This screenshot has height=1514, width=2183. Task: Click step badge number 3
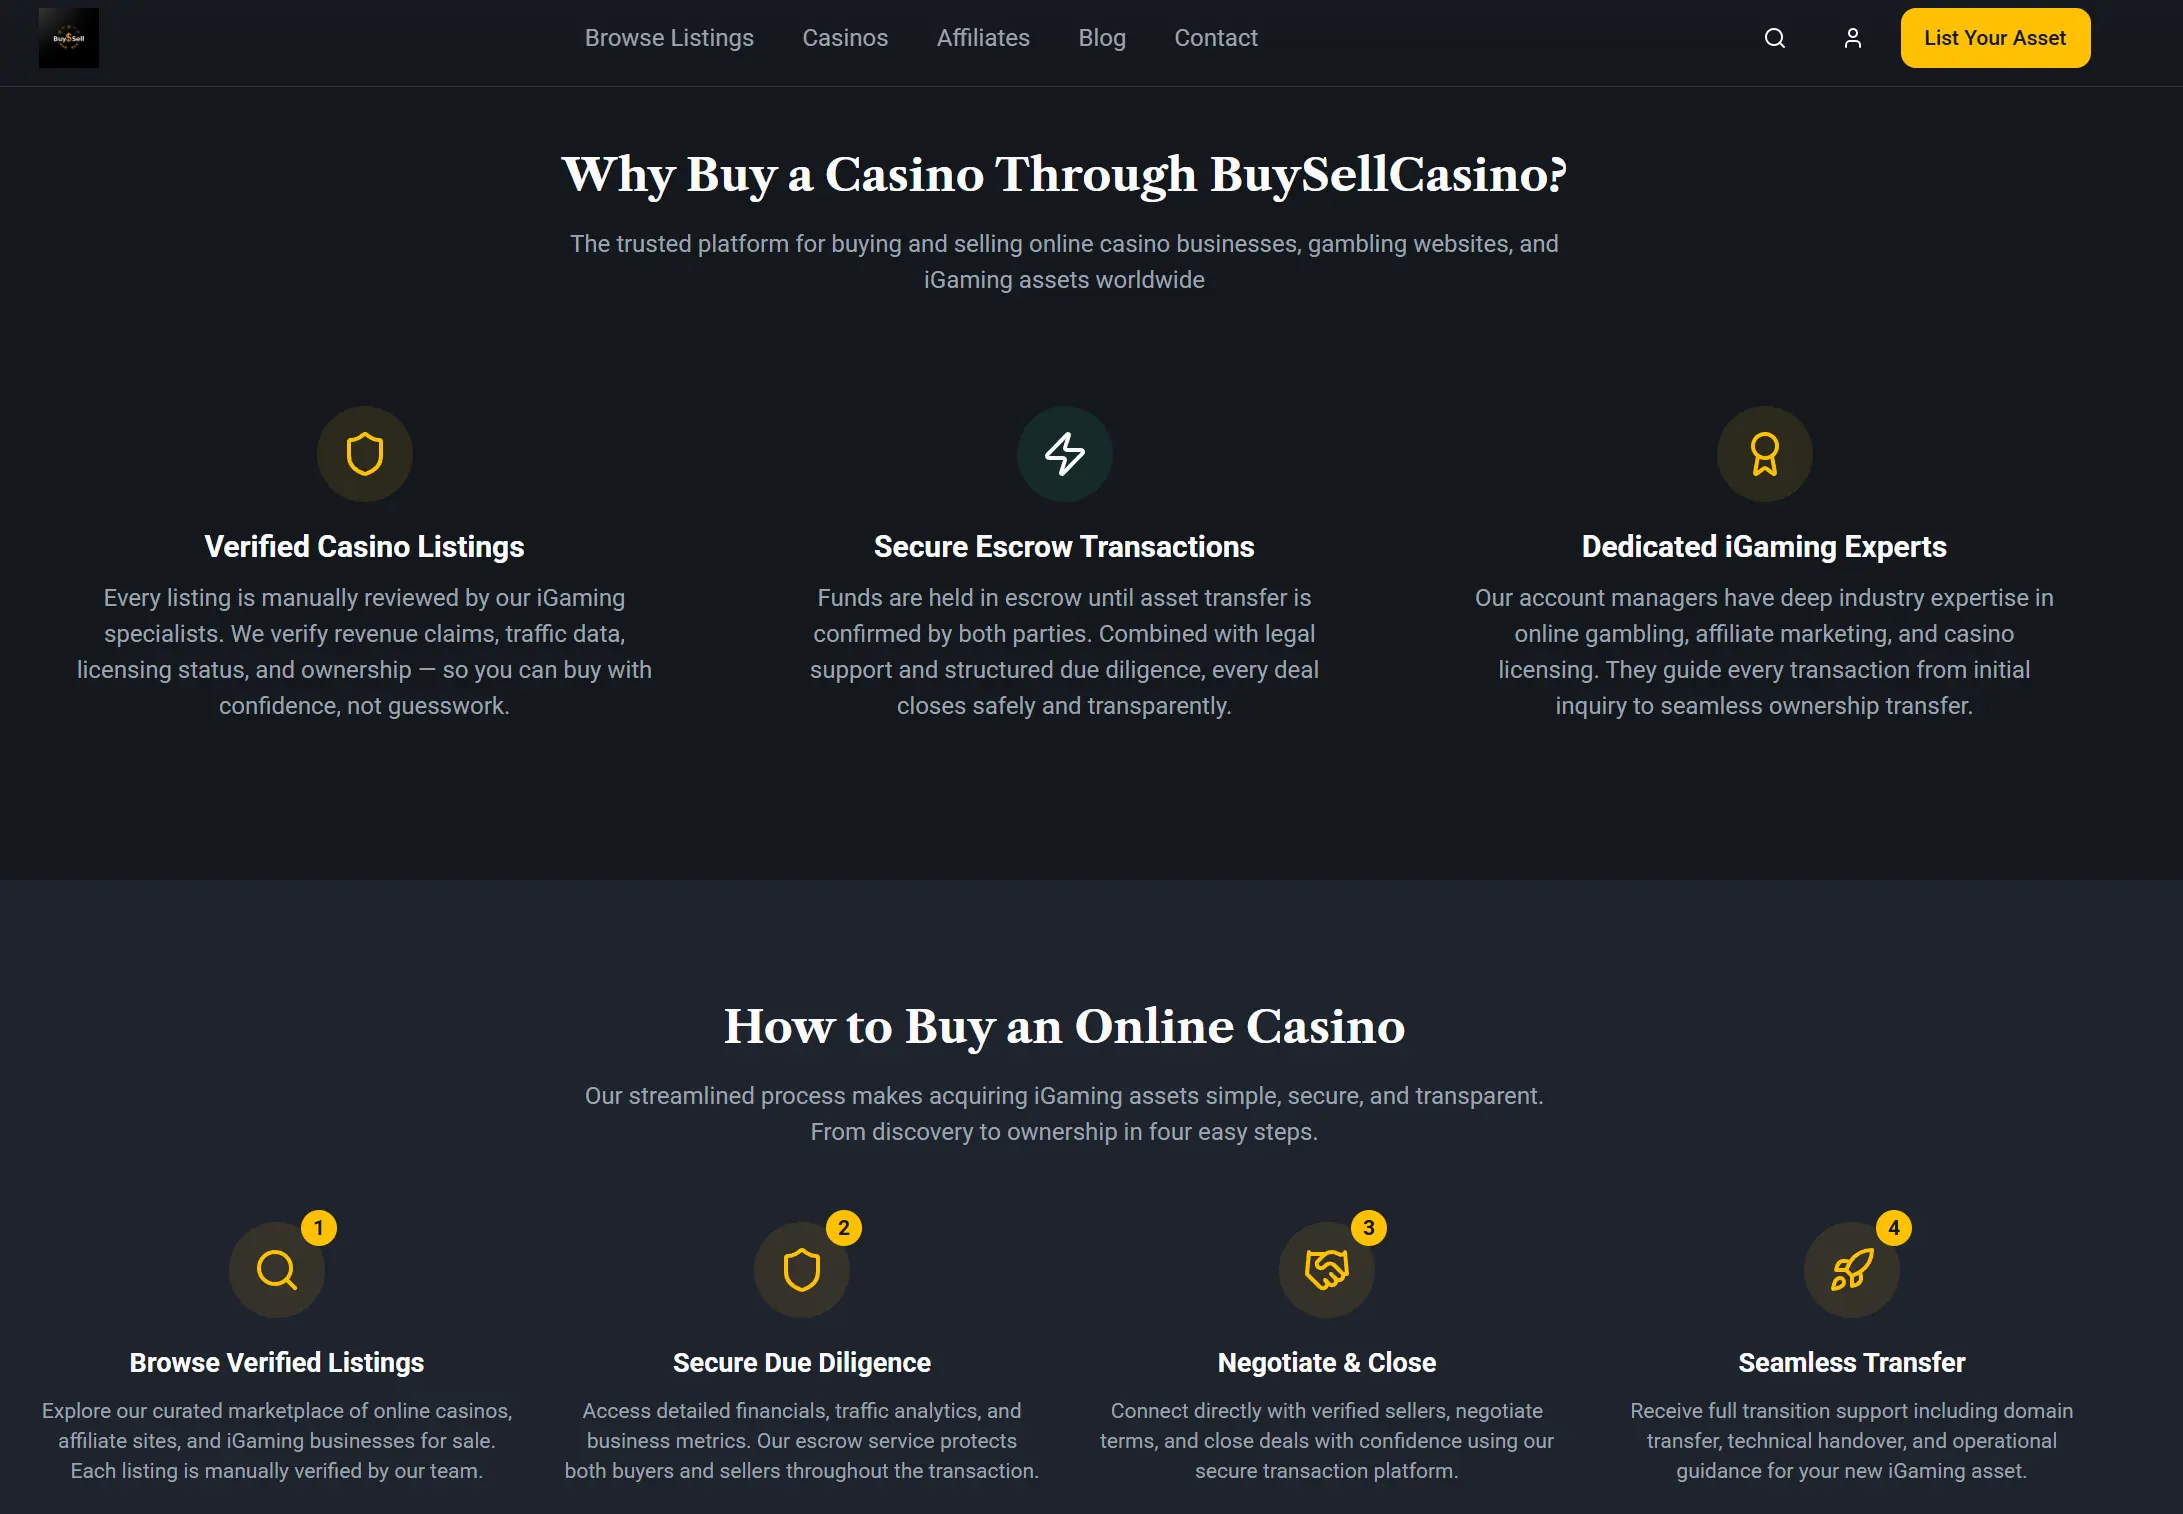1369,1228
